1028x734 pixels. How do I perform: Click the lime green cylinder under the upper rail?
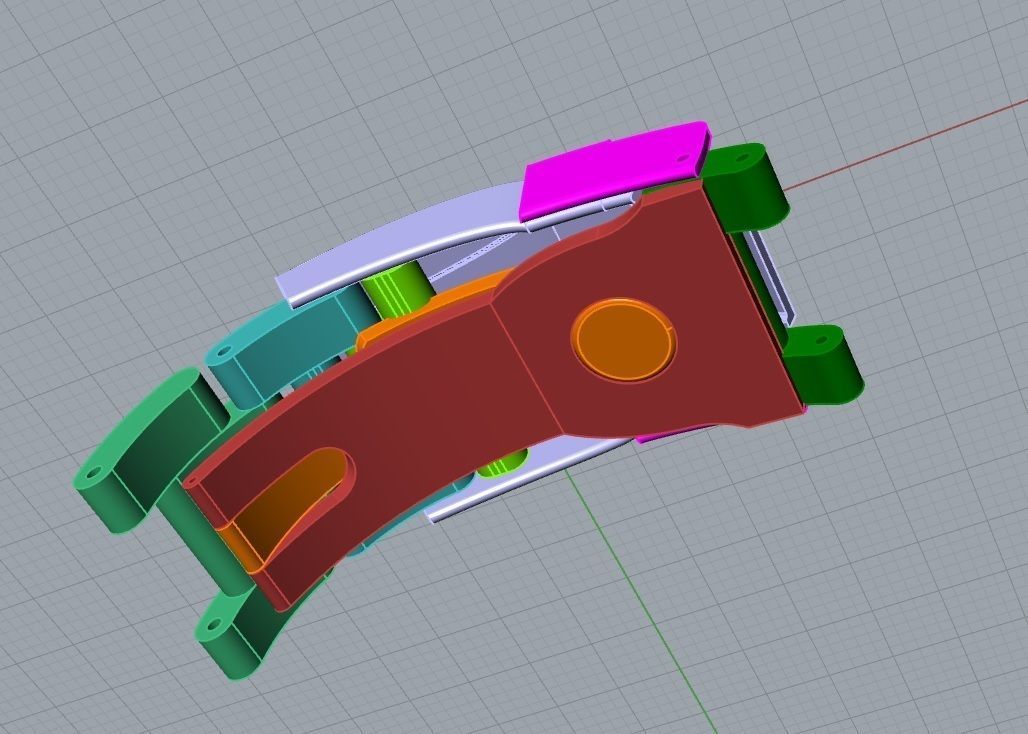click(x=397, y=290)
